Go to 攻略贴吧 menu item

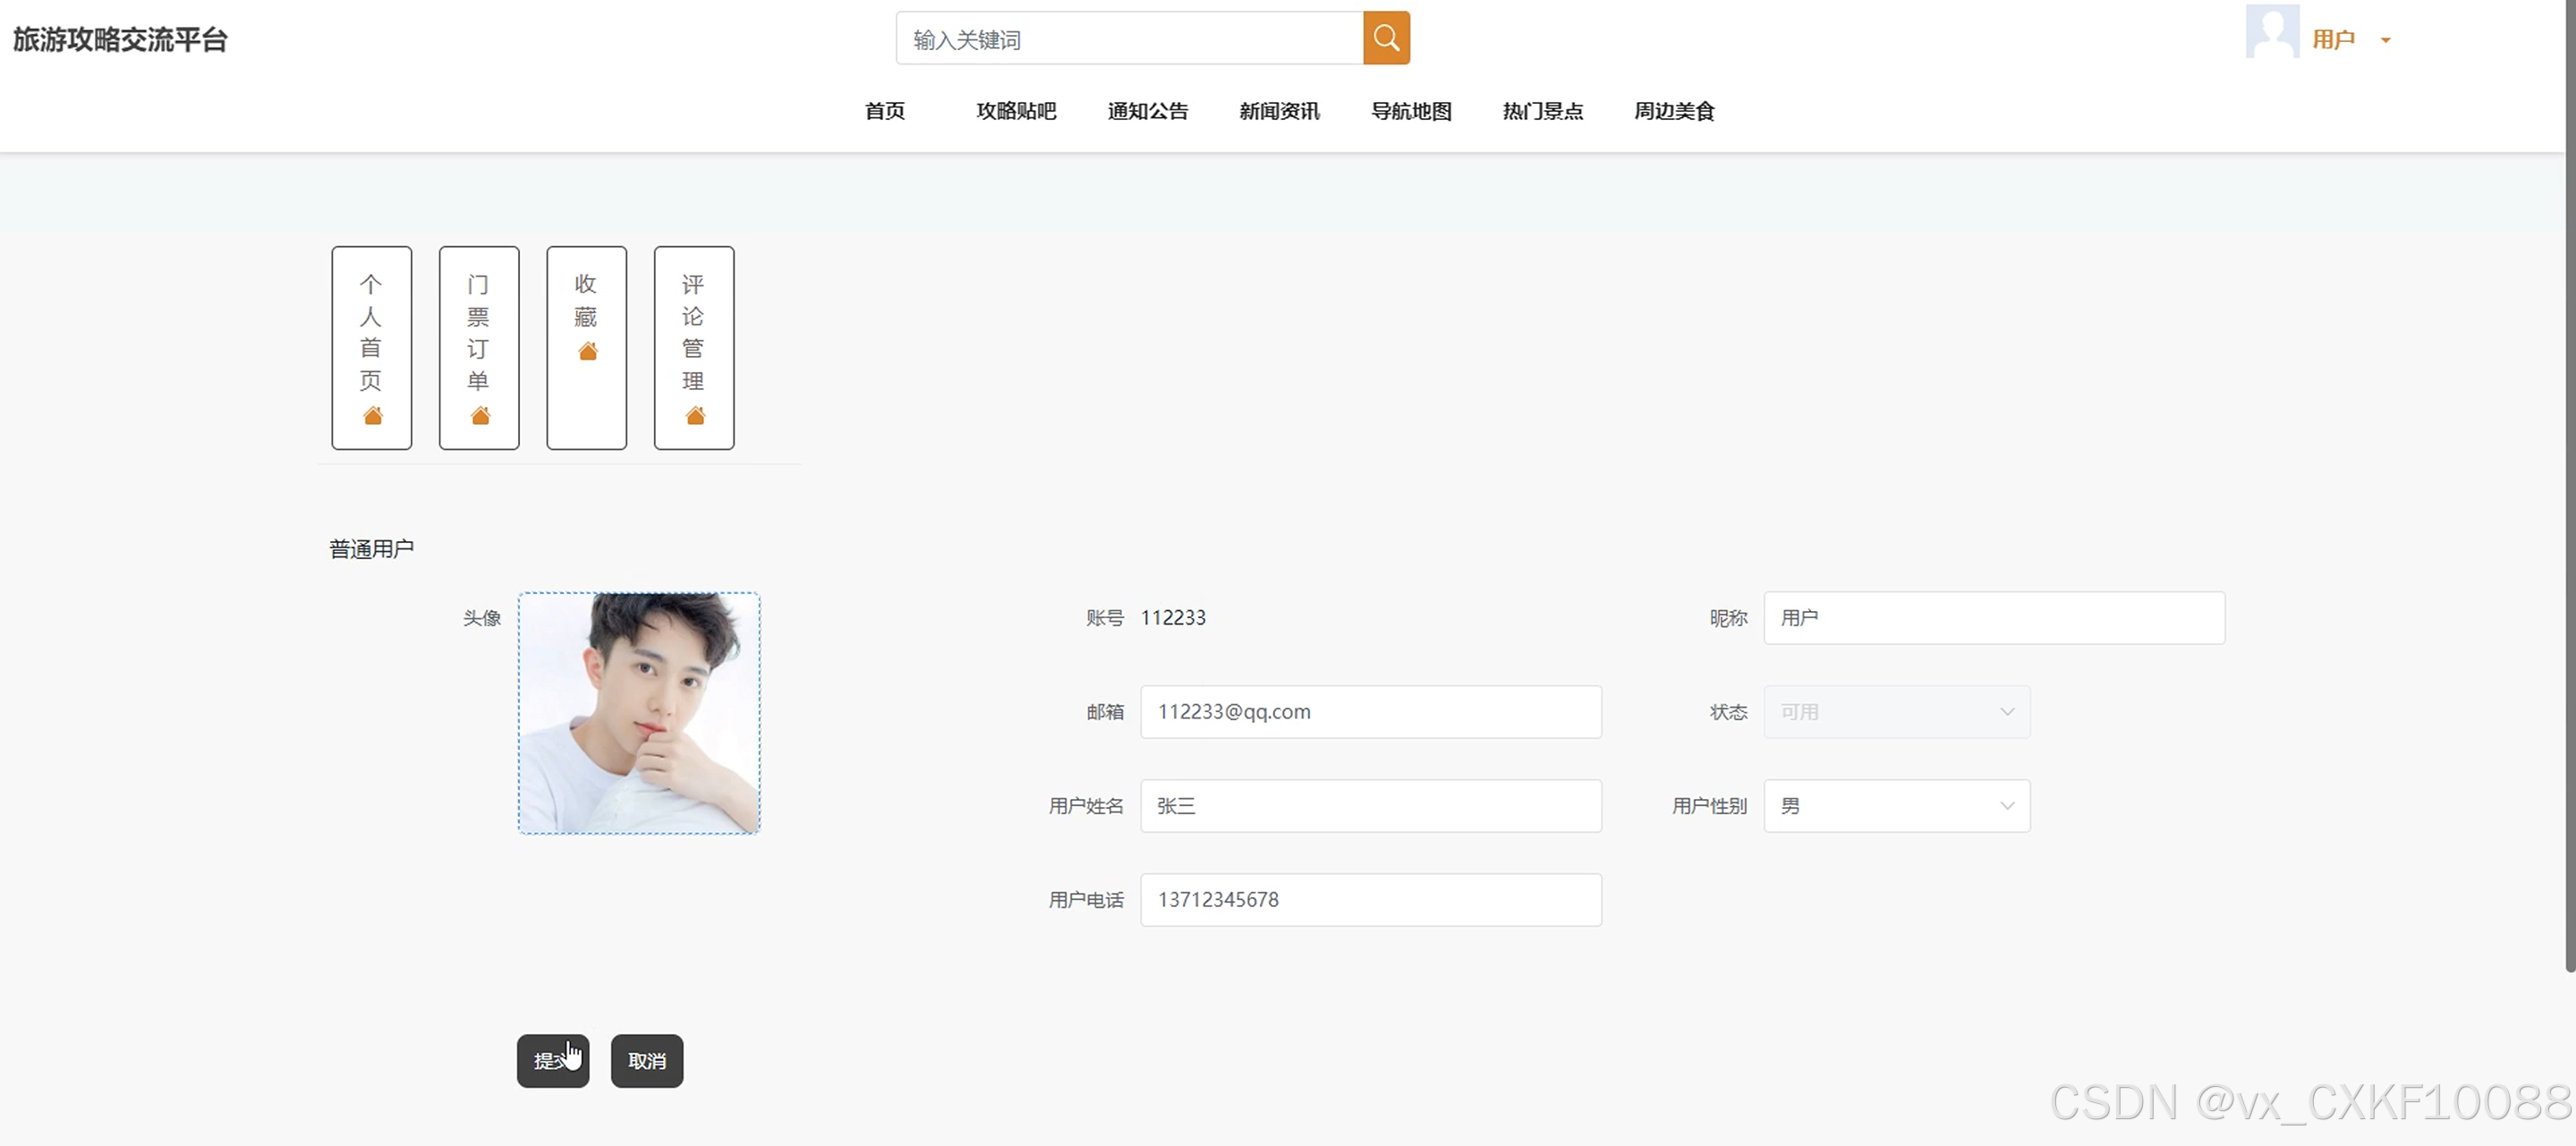(1016, 111)
